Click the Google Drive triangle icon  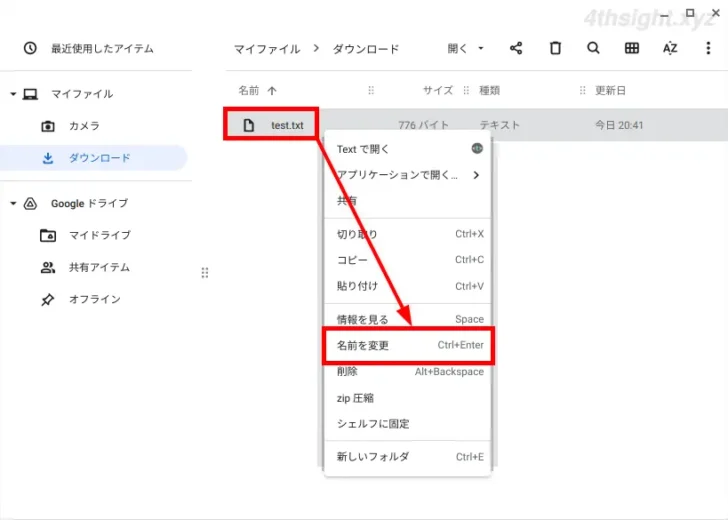click(x=30, y=203)
